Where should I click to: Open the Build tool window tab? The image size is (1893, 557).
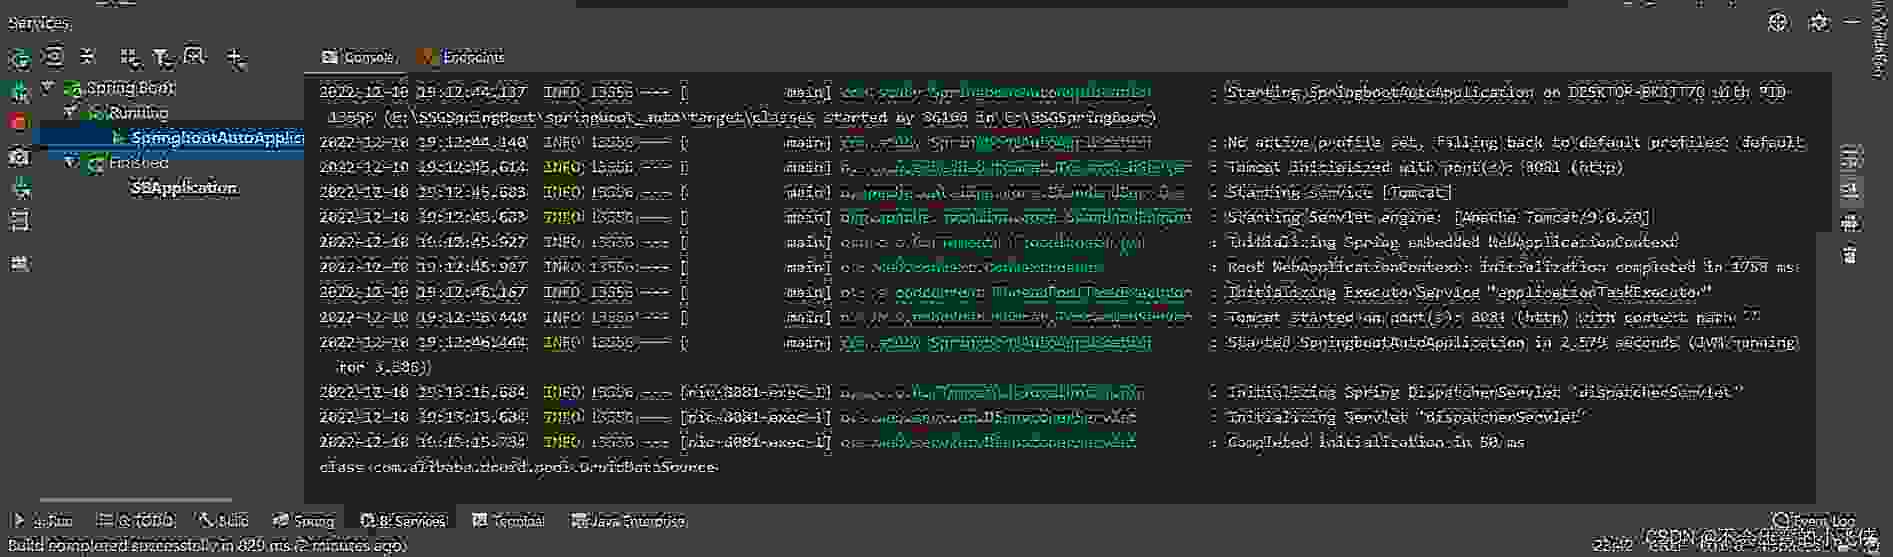223,521
